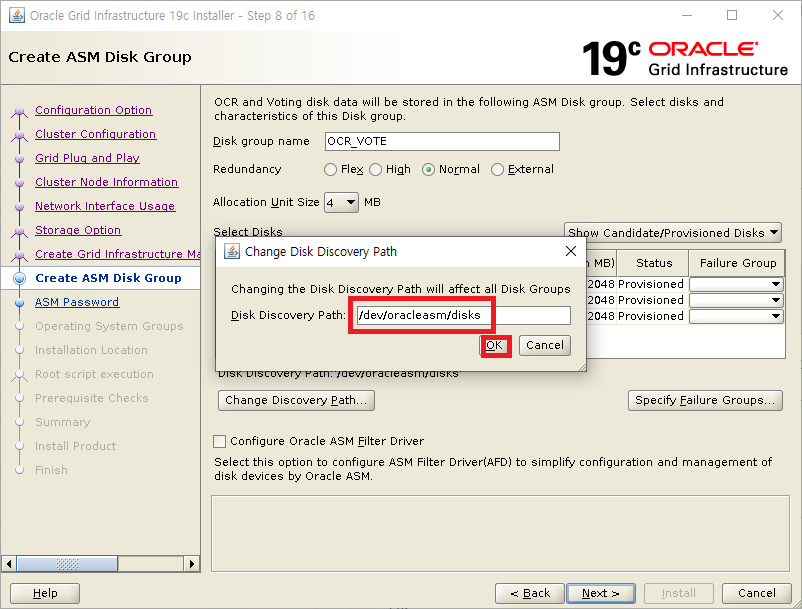Open the Allocation Unit Size dropdown

coord(341,202)
